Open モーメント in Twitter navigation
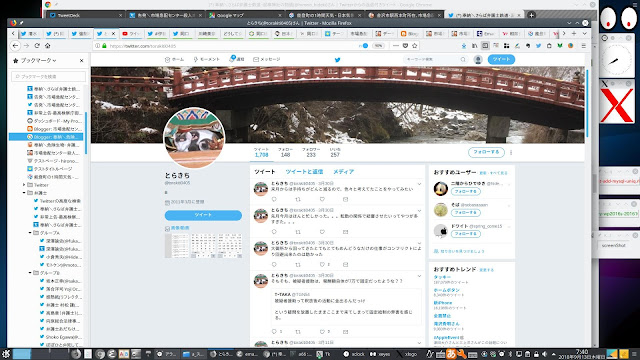Screen dimensions: 640x360 point(206,60)
